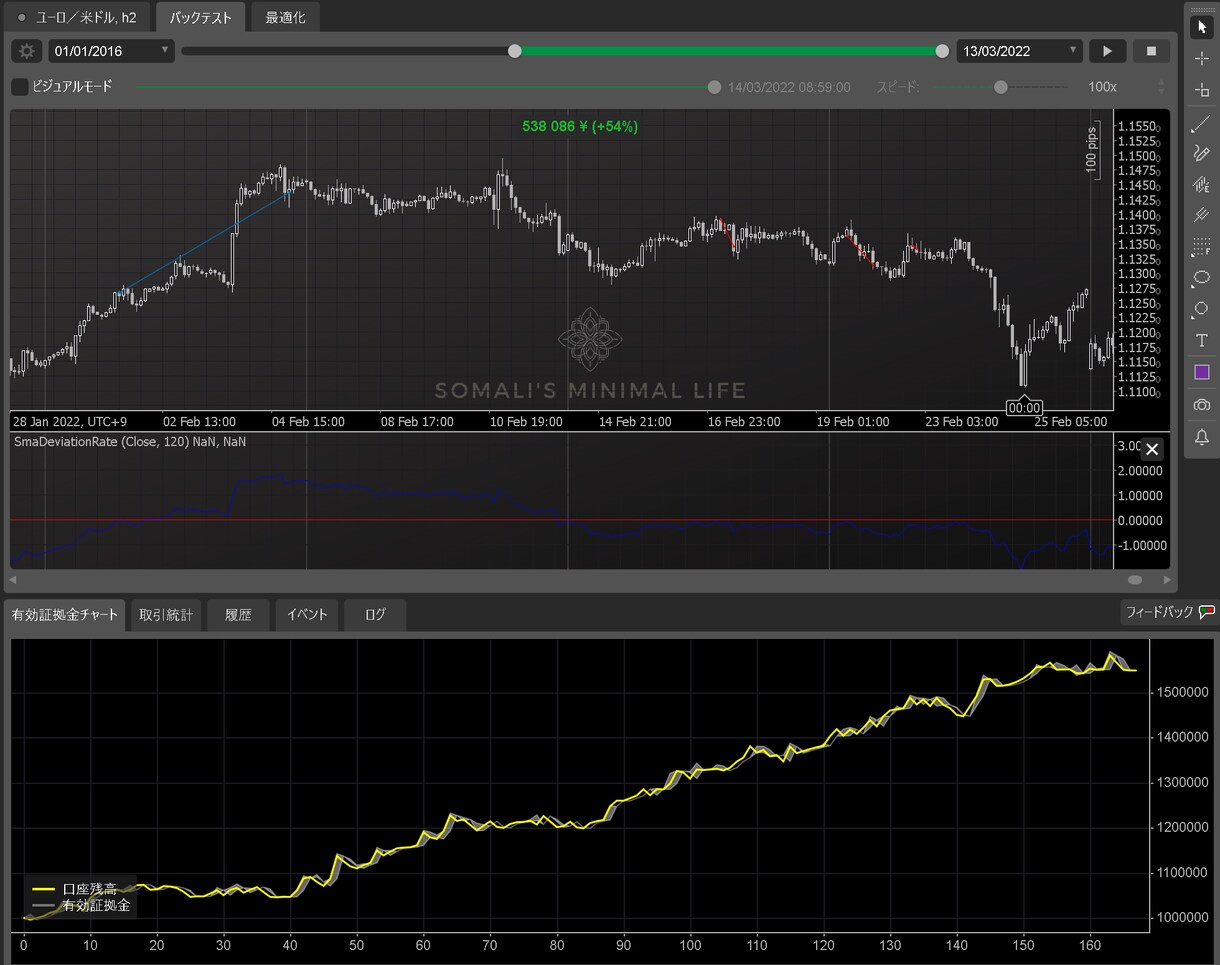1220x965 pixels.
Task: Open backtest settings gear
Action: point(27,51)
